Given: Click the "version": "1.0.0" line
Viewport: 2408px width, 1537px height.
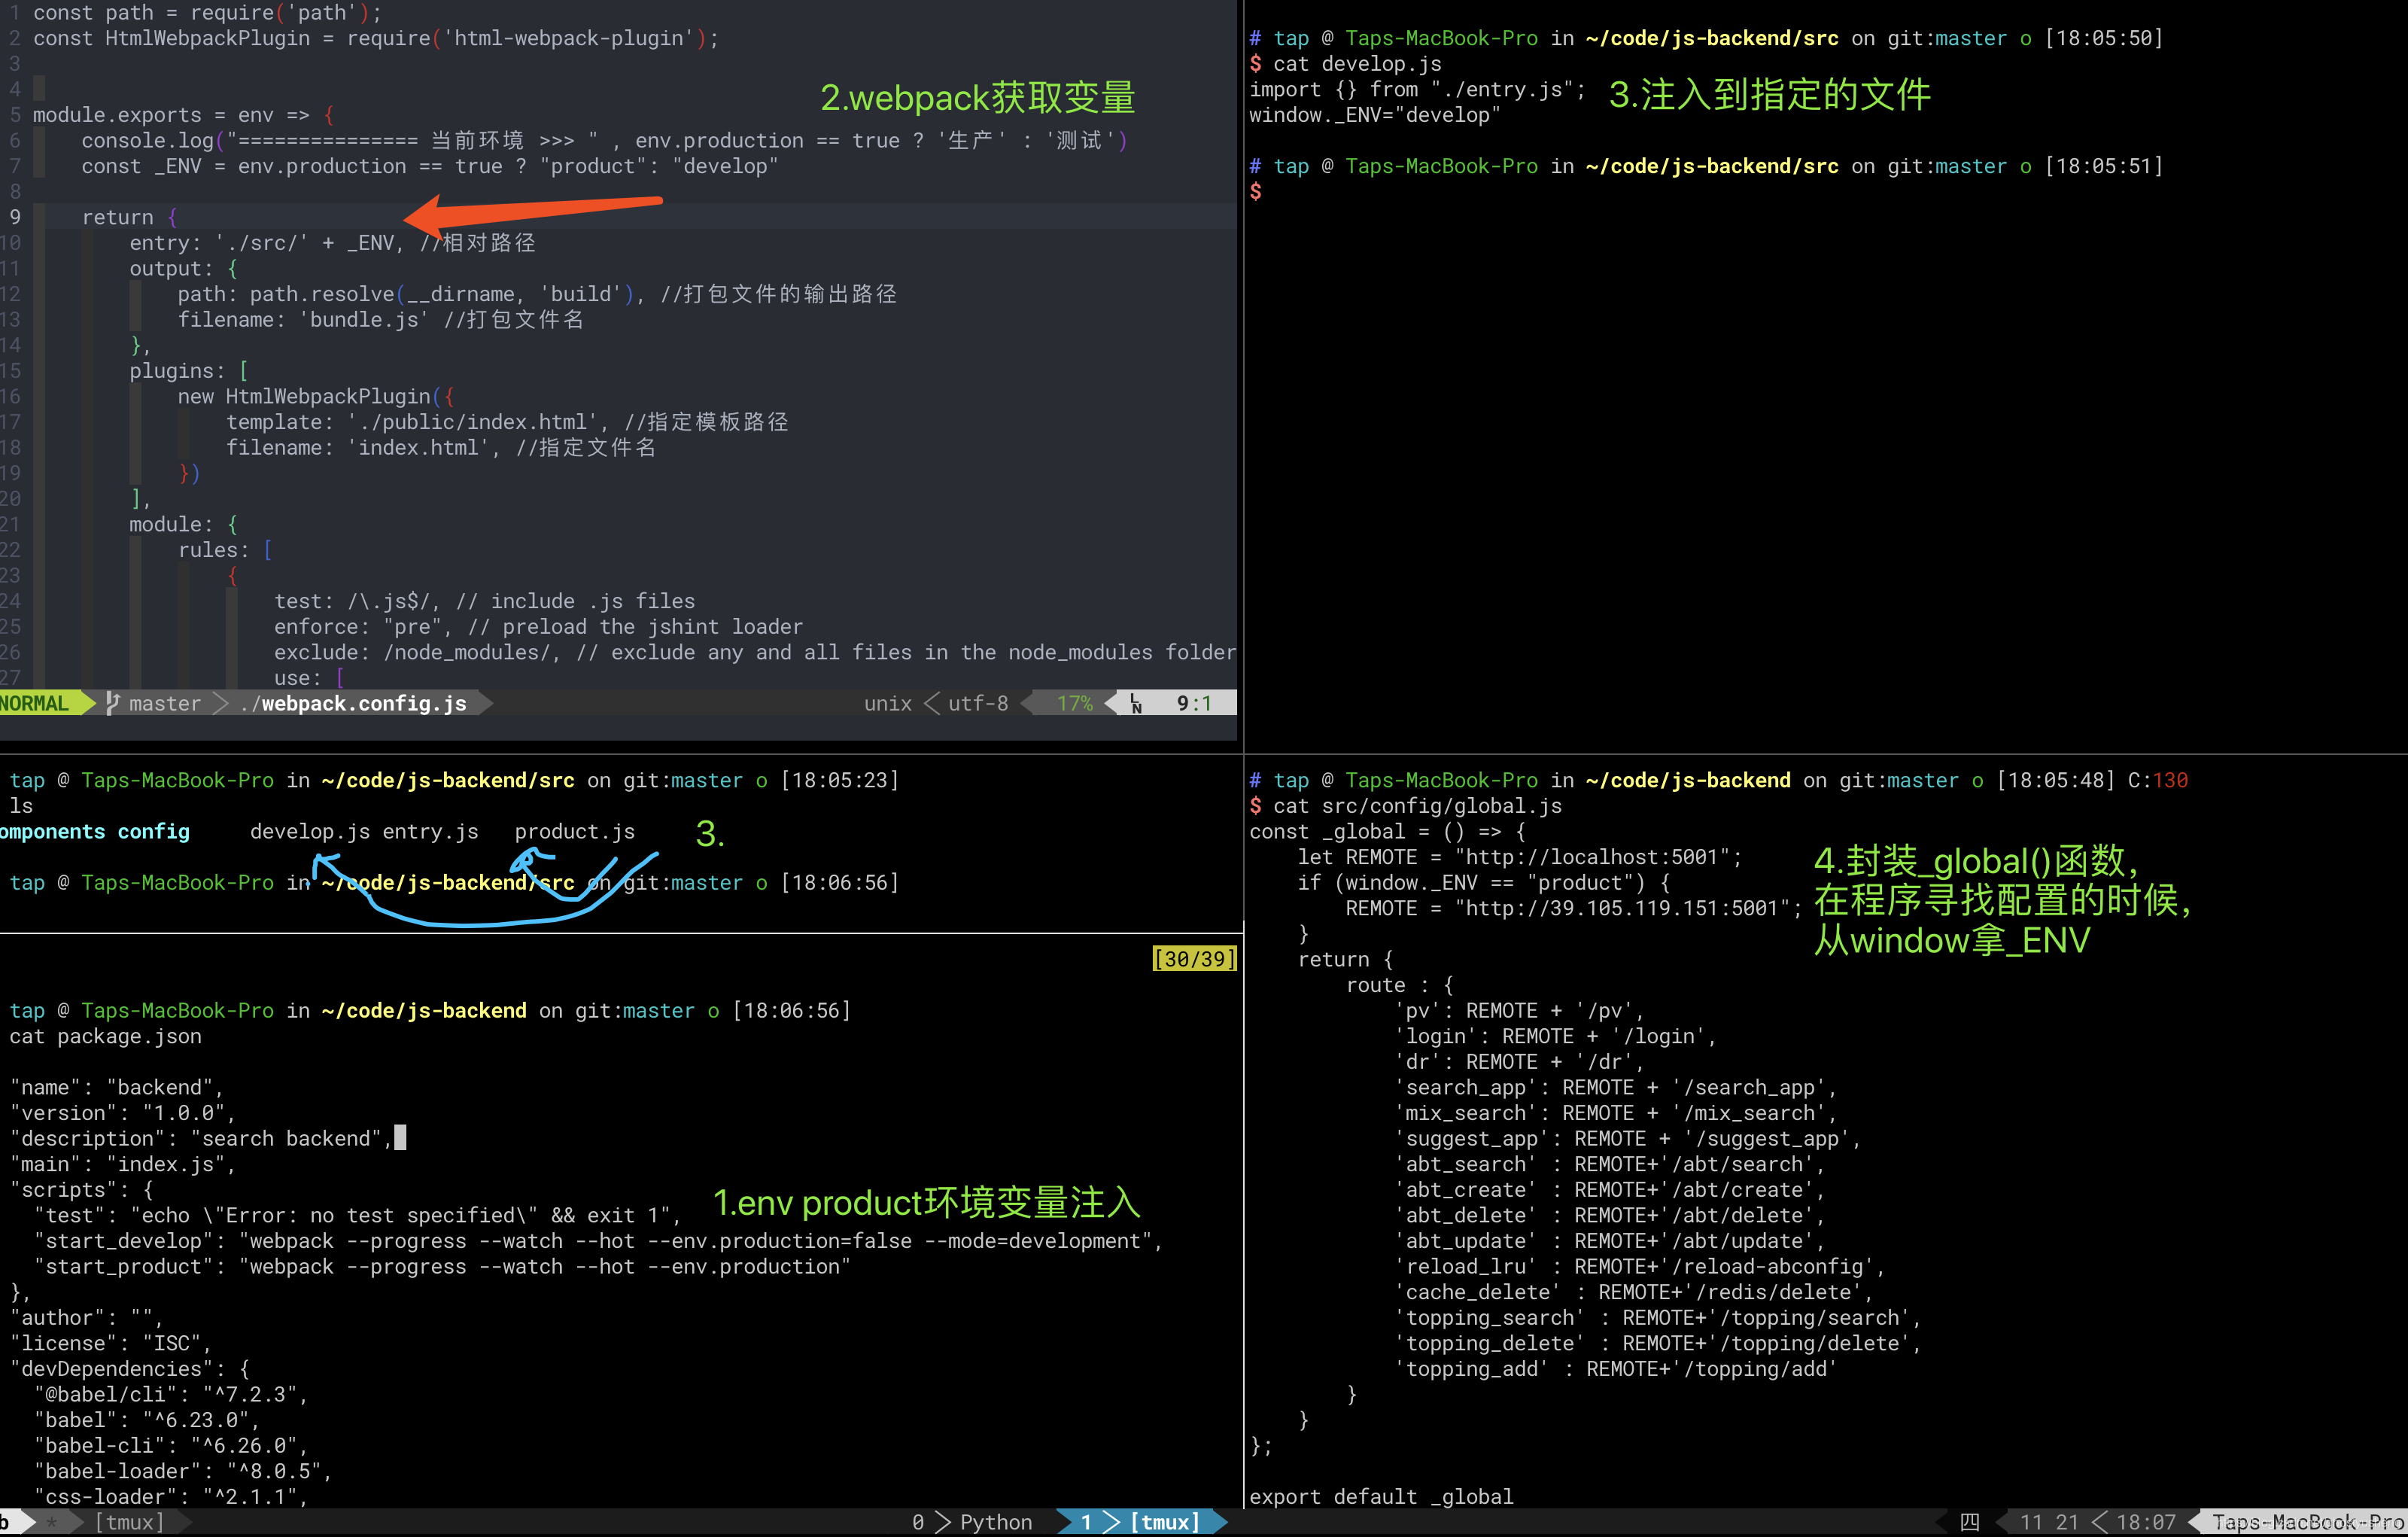Looking at the screenshot, I should point(123,1113).
